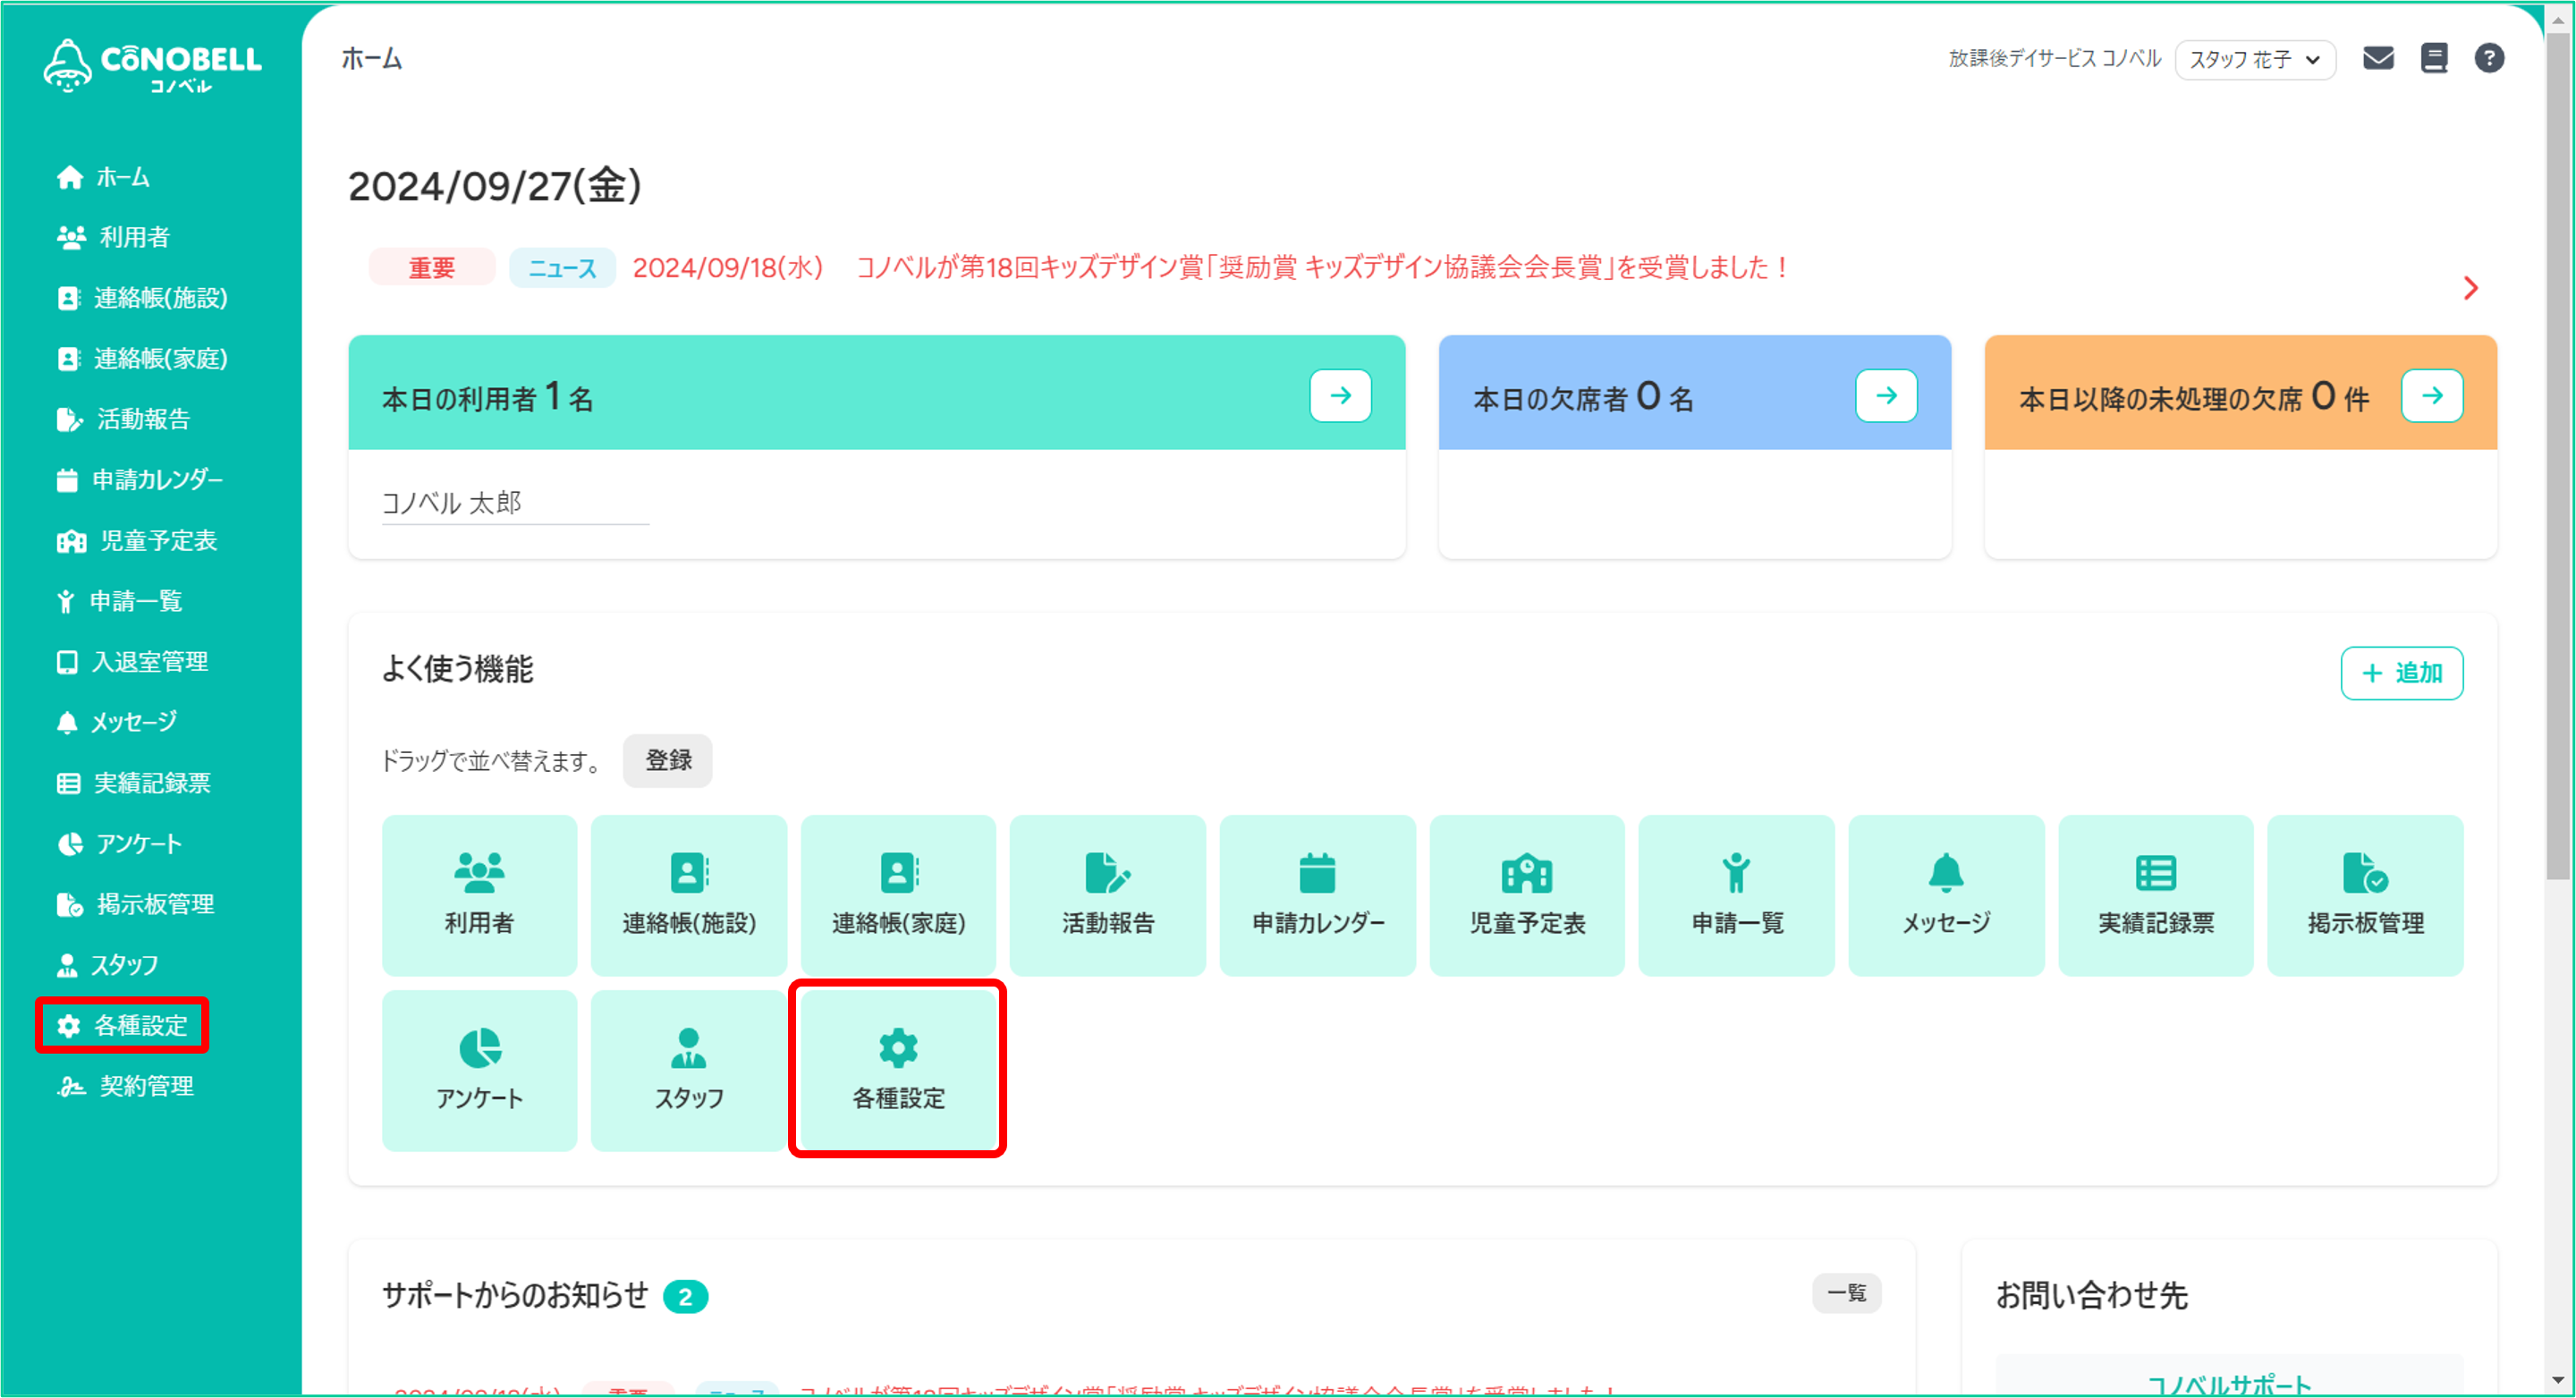The height and width of the screenshot is (1398, 2576).
Task: Select 連絡帳(家庭) in the sidebar
Action: point(142,358)
